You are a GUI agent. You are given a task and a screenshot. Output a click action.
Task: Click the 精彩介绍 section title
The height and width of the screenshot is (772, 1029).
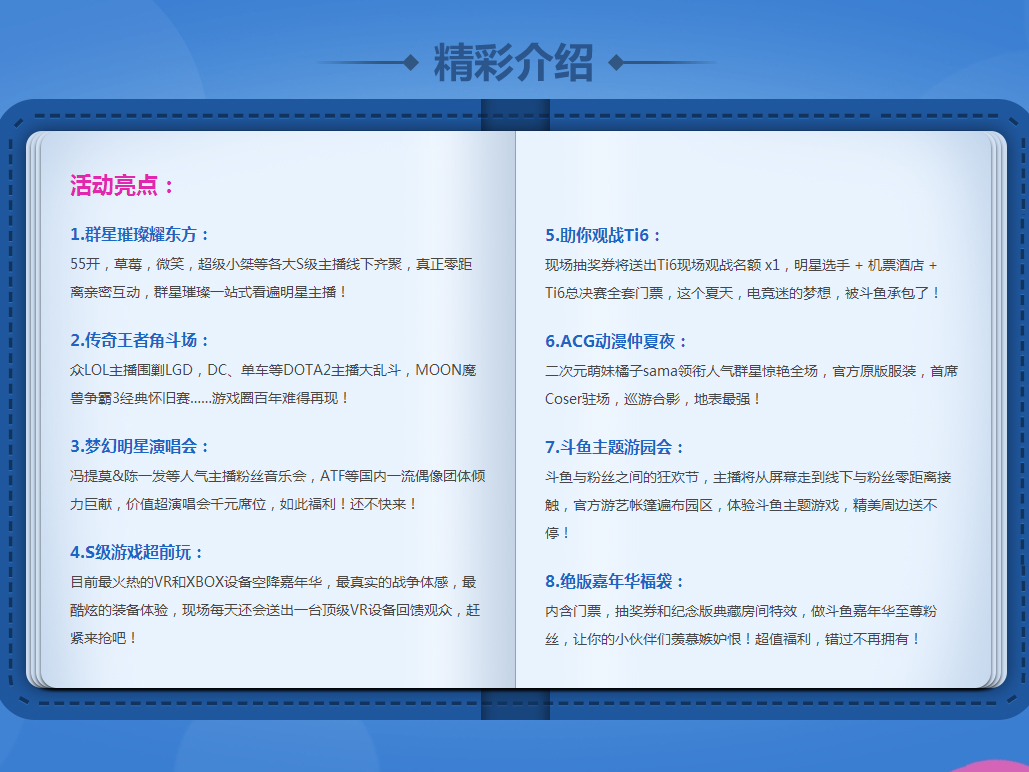pos(513,63)
